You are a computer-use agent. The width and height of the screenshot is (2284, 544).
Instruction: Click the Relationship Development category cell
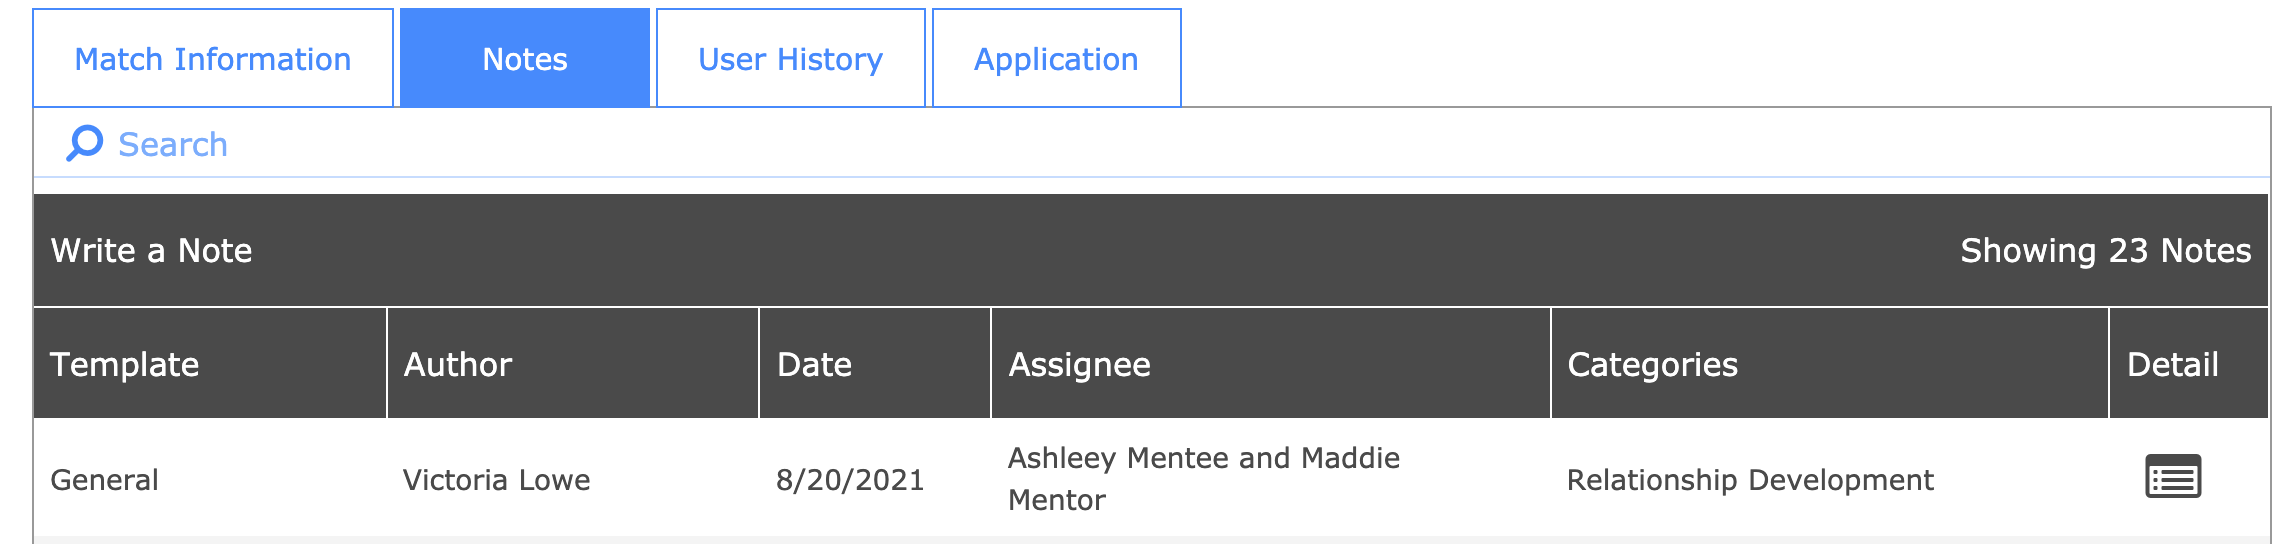click(1750, 480)
